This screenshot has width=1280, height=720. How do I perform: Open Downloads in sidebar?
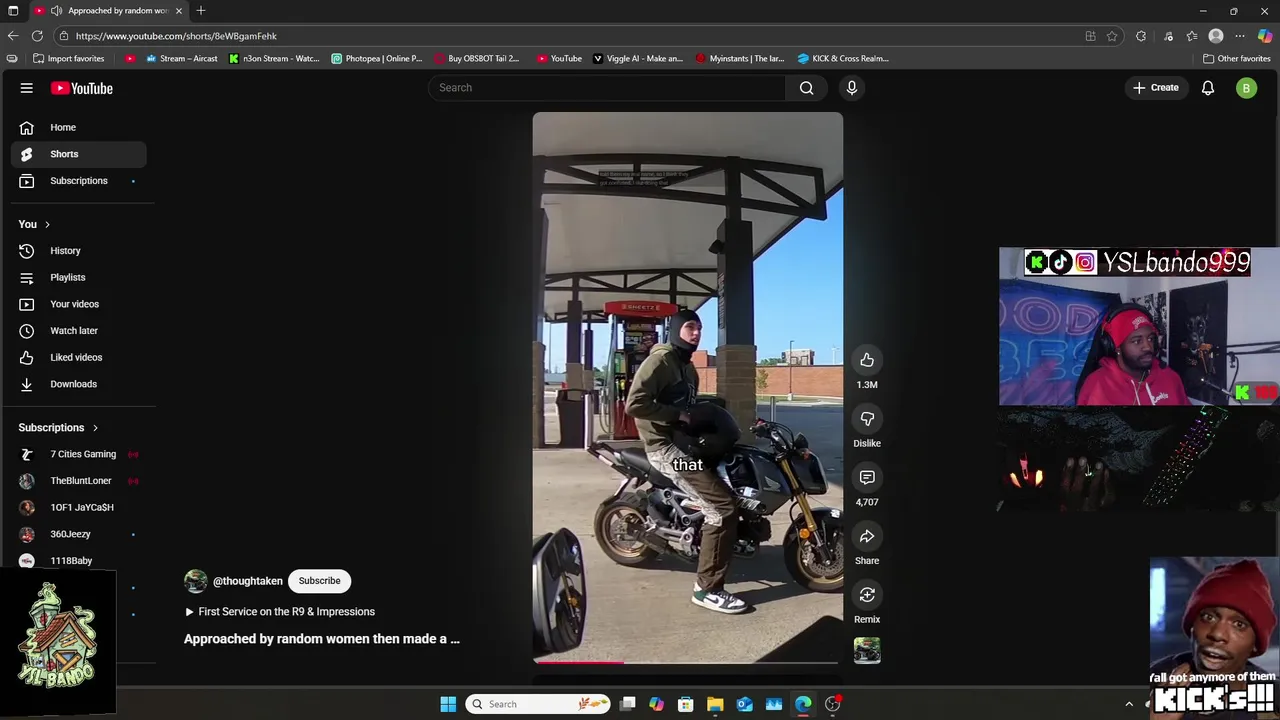[78, 384]
